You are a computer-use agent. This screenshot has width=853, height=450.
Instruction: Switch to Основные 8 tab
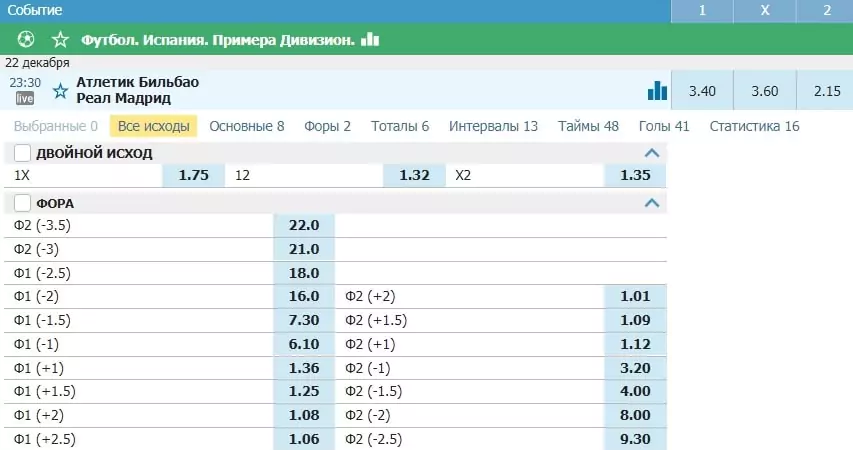pos(246,126)
